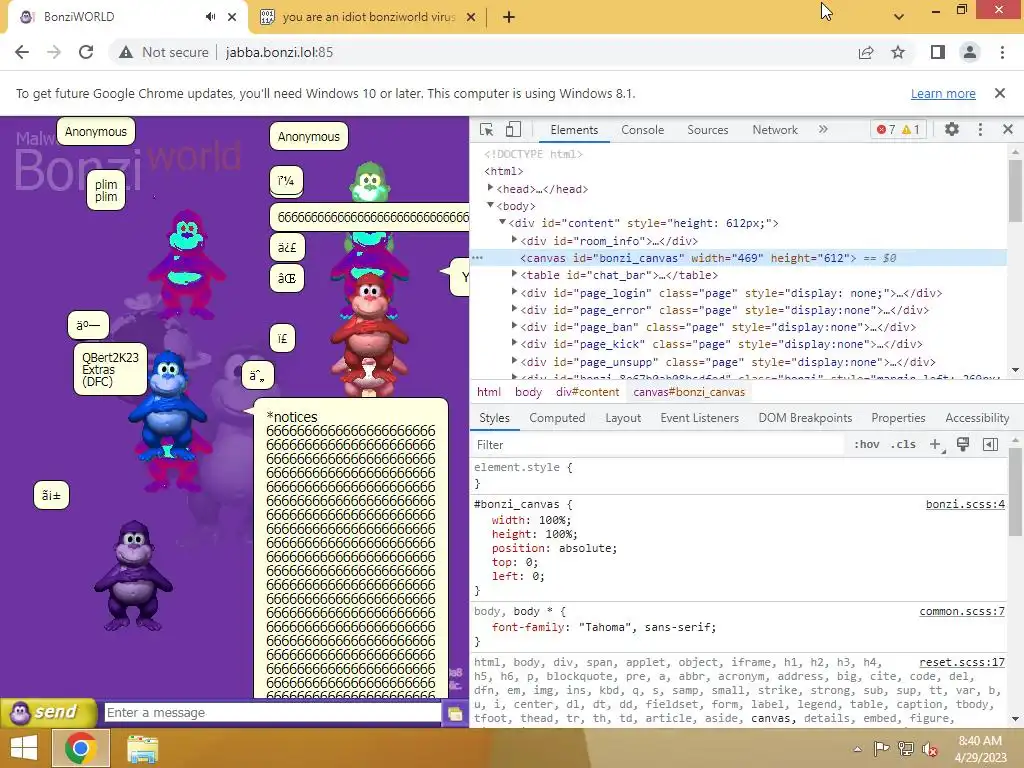Image resolution: width=1024 pixels, height=768 pixels.
Task: Expand the page_login div node
Action: click(514, 292)
